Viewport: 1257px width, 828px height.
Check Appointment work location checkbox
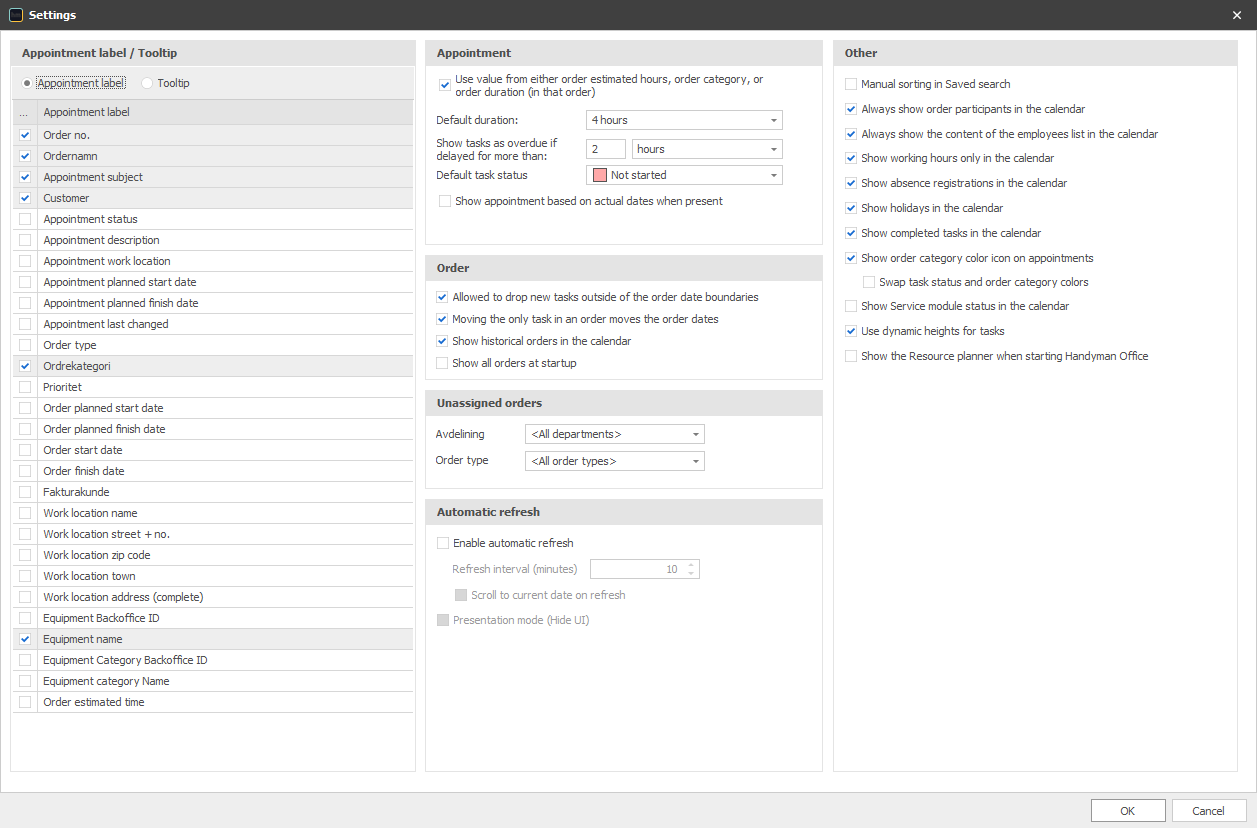click(x=25, y=261)
